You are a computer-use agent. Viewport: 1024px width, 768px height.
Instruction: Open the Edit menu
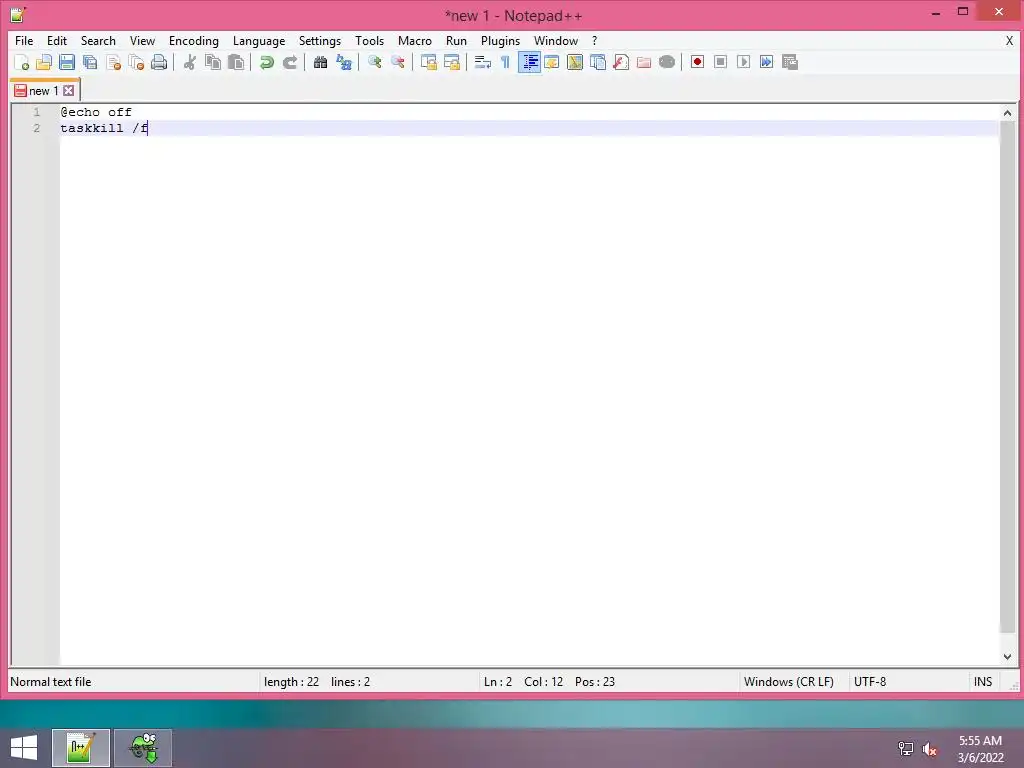(x=57, y=40)
